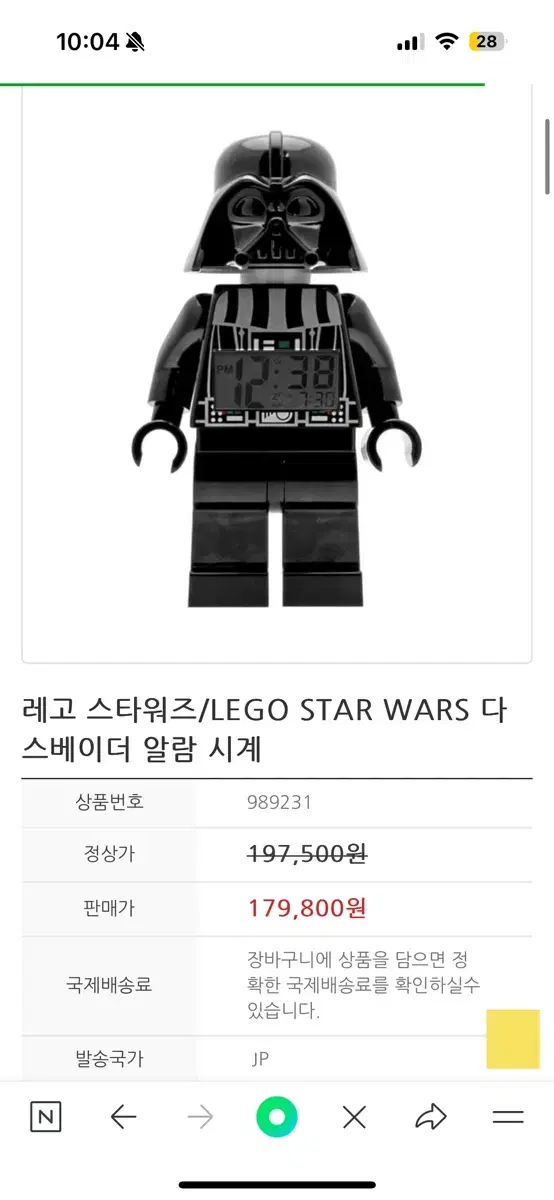Open the green circle search button

[x=277, y=1117]
